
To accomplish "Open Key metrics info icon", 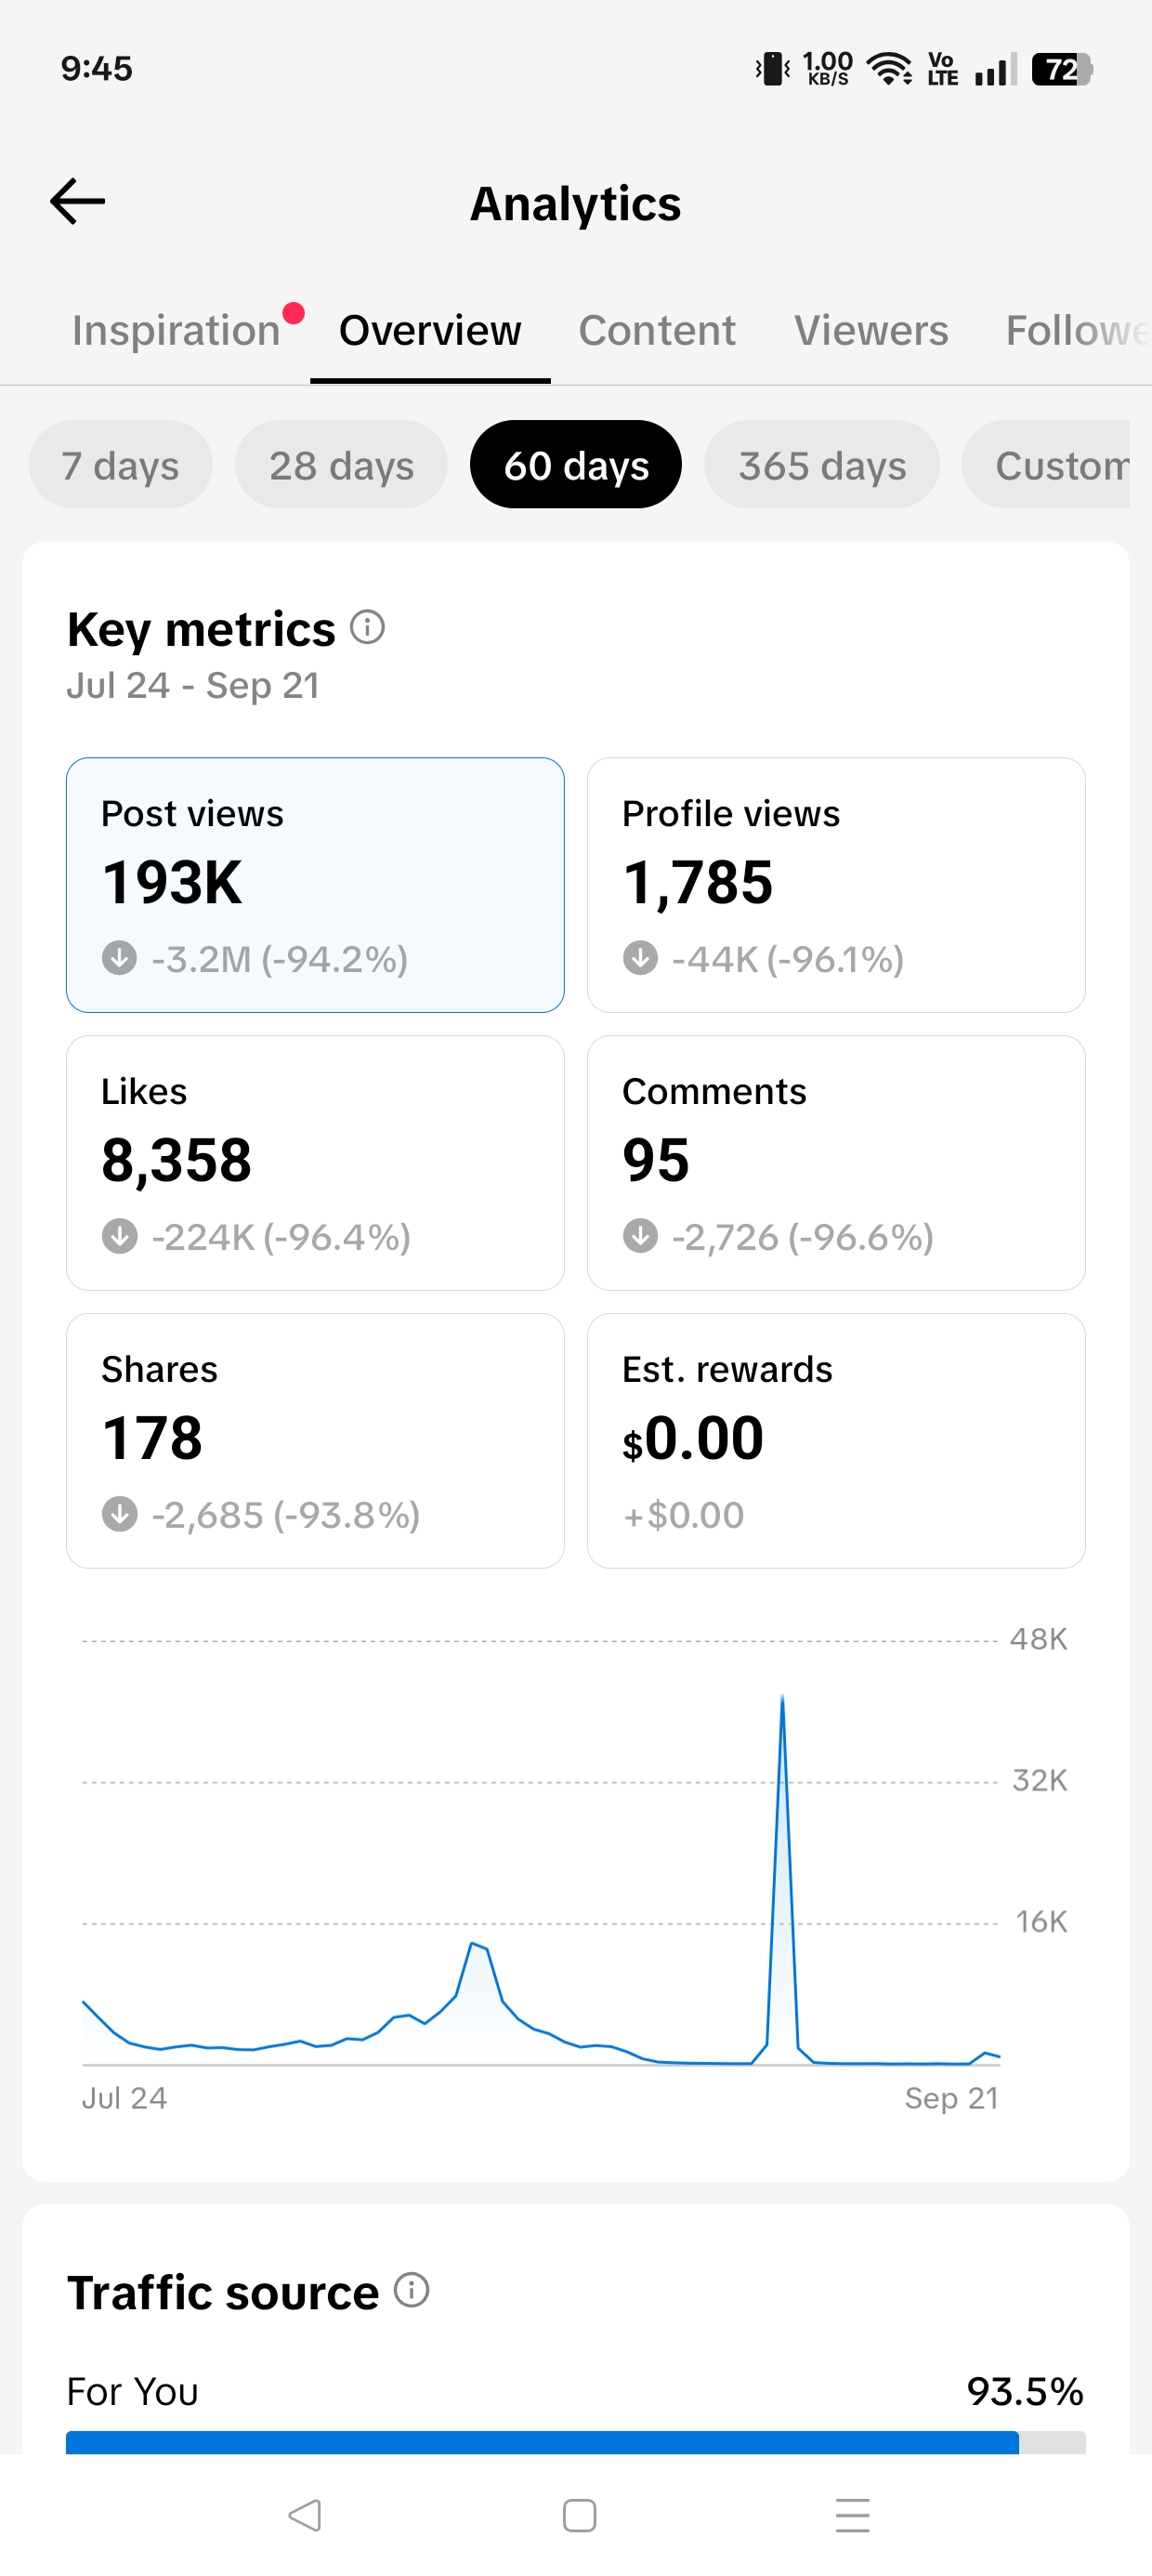I will pyautogui.click(x=367, y=628).
